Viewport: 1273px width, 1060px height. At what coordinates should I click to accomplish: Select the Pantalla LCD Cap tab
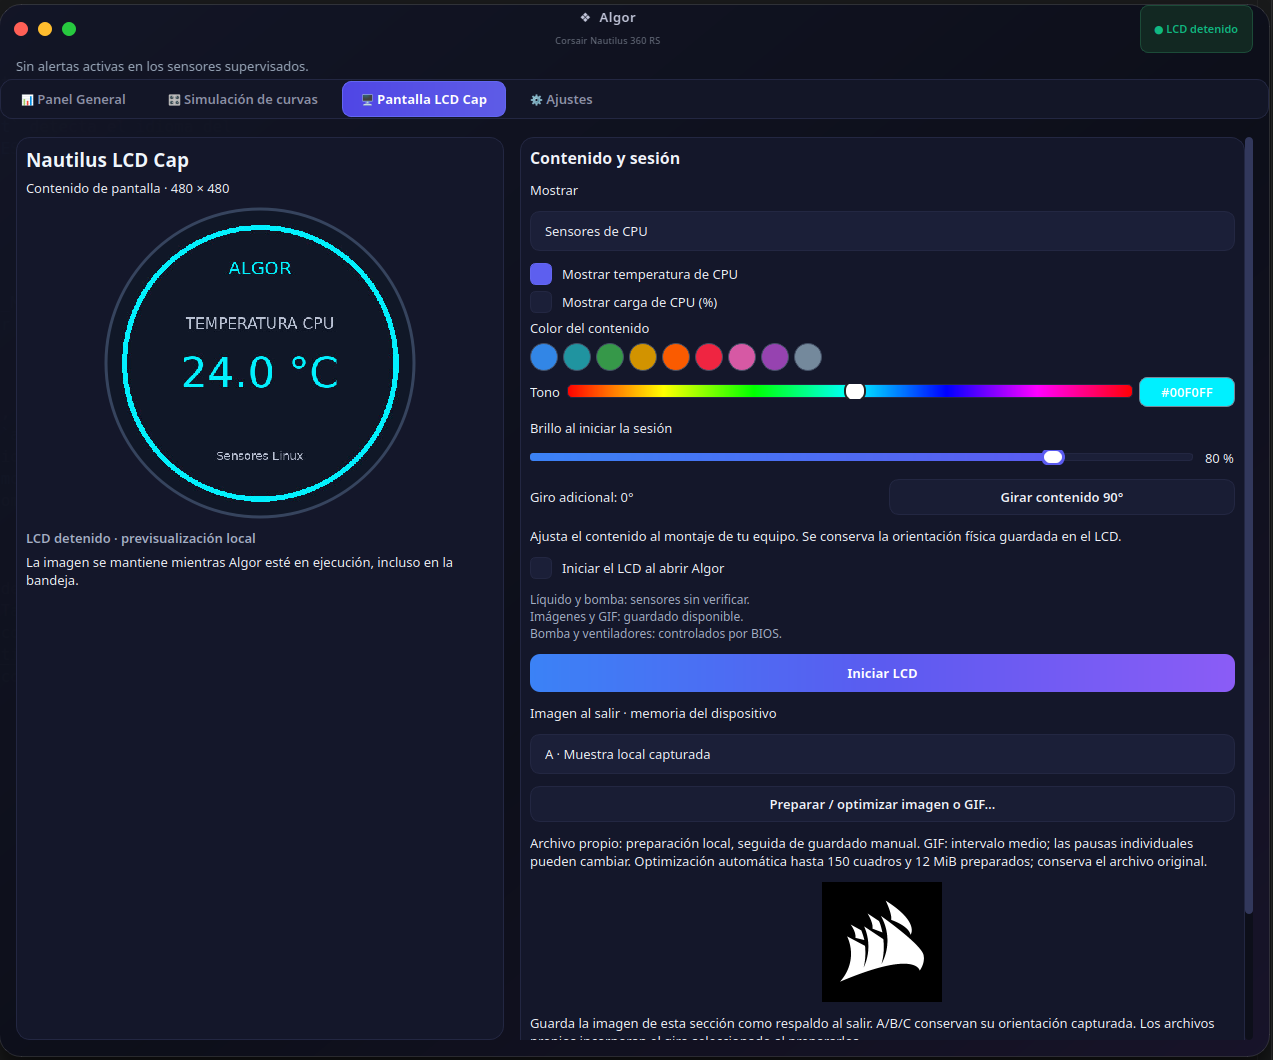[x=424, y=99]
